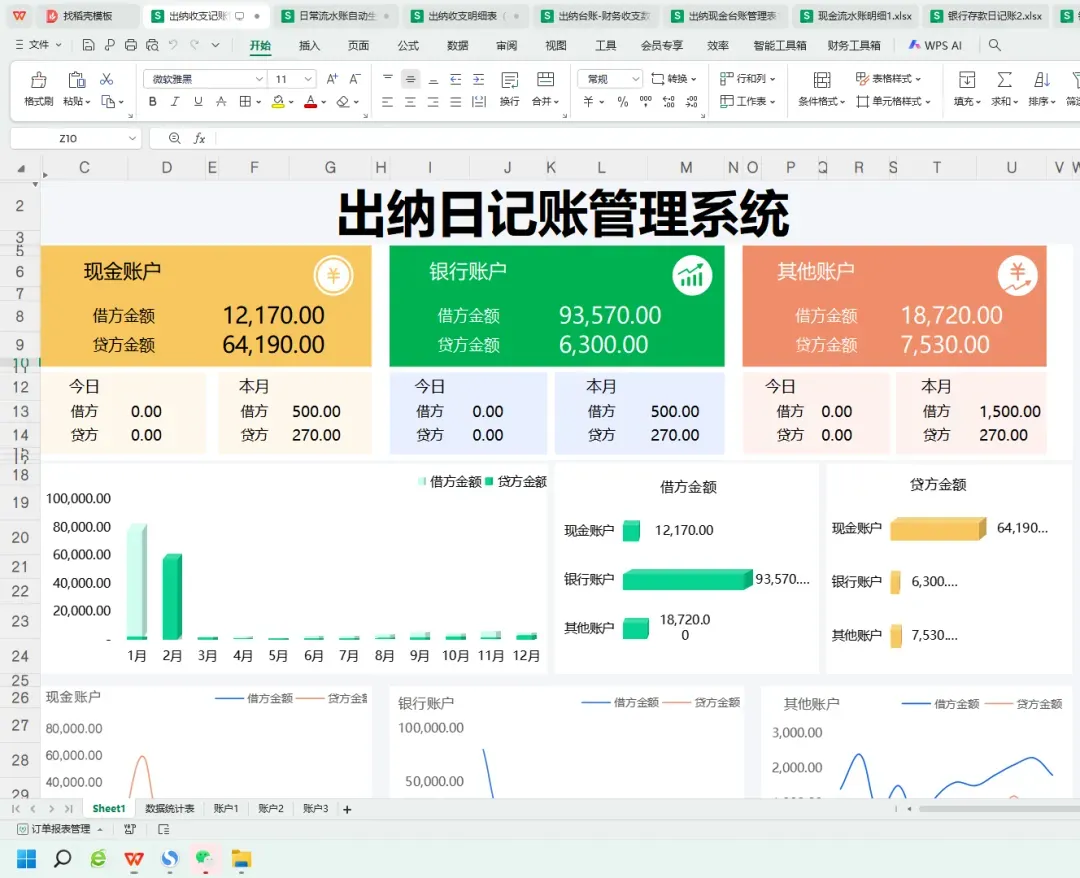Click the search magnifier icon in ribbon
The width and height of the screenshot is (1080, 878).
pos(995,45)
